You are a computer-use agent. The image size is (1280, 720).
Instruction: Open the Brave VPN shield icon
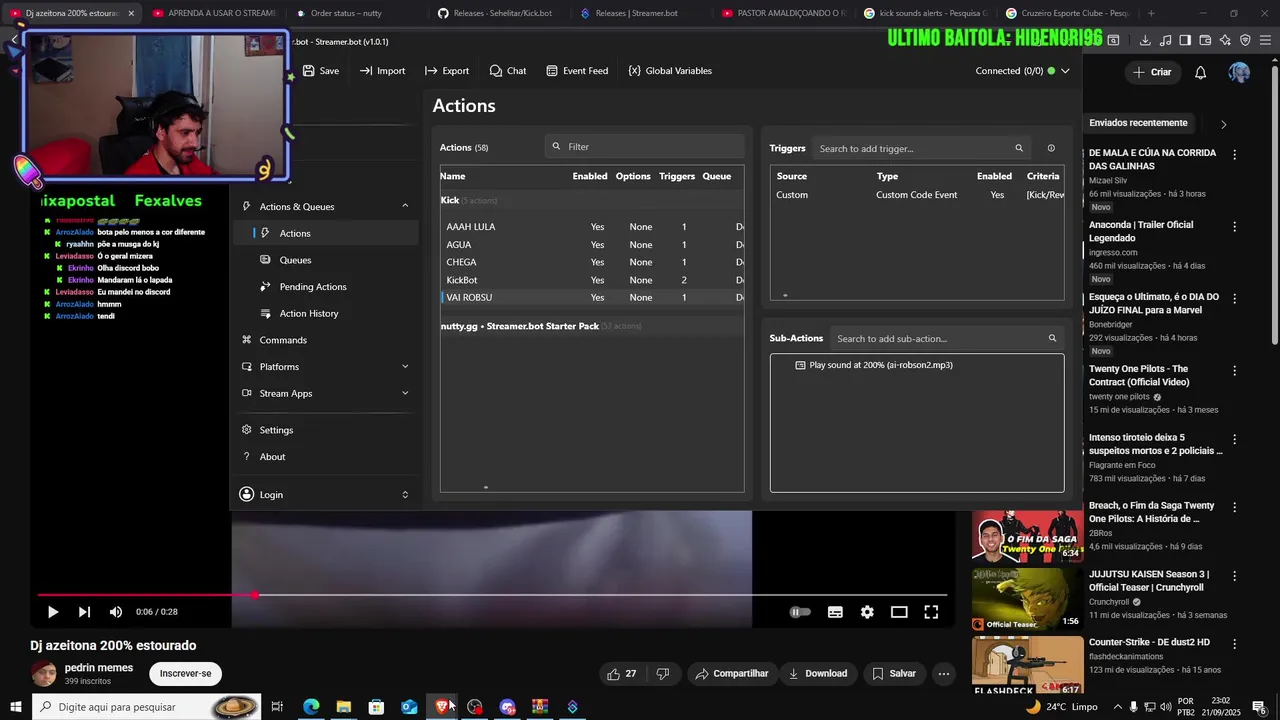pyautogui.click(x=1245, y=40)
